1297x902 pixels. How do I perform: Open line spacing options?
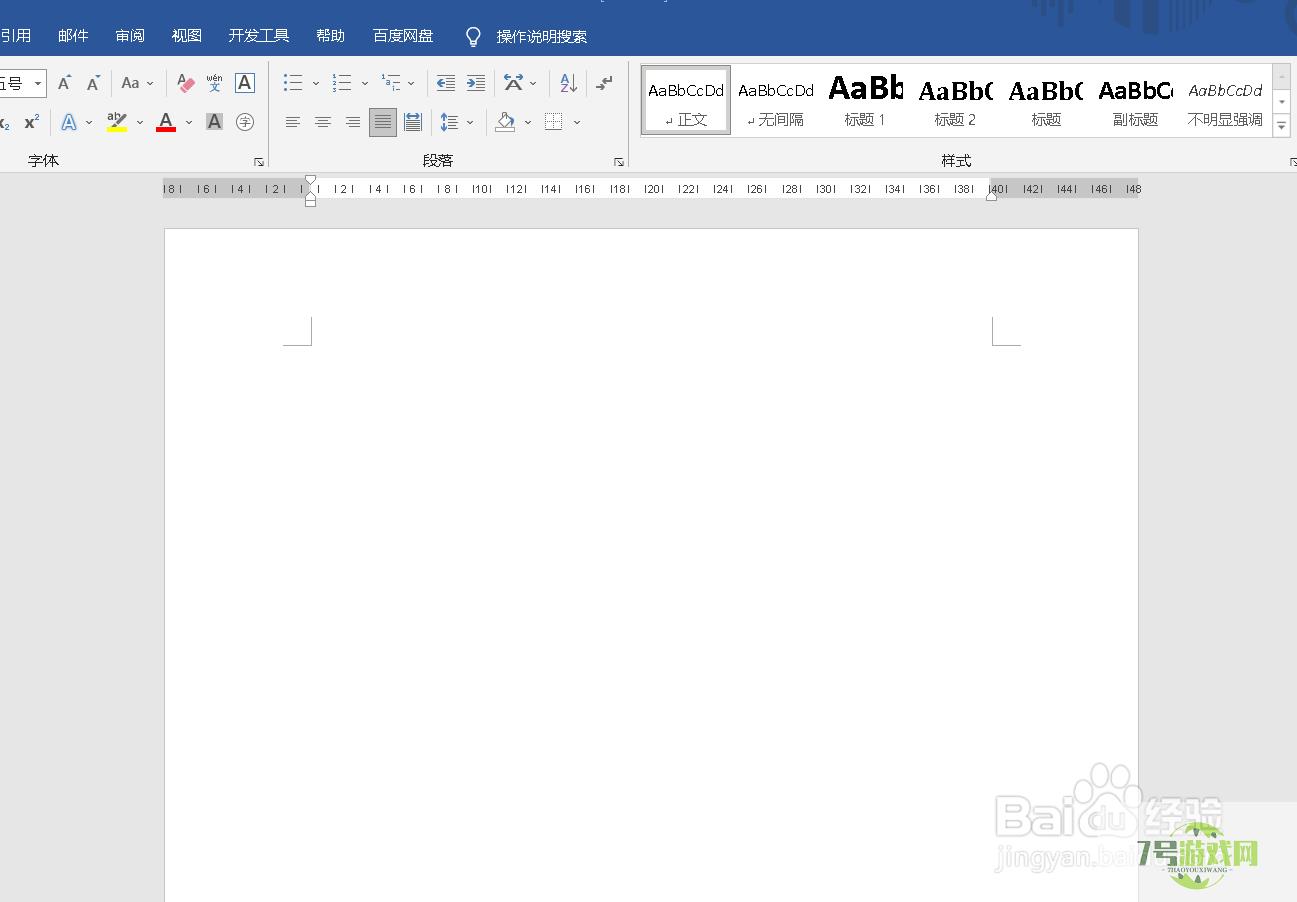[449, 122]
